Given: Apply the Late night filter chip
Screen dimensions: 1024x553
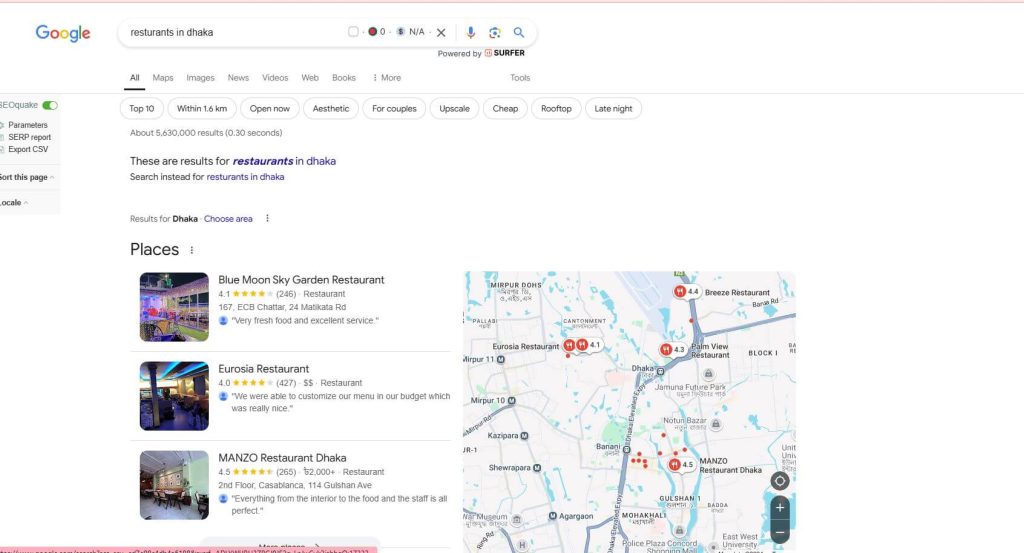Looking at the screenshot, I should 613,108.
